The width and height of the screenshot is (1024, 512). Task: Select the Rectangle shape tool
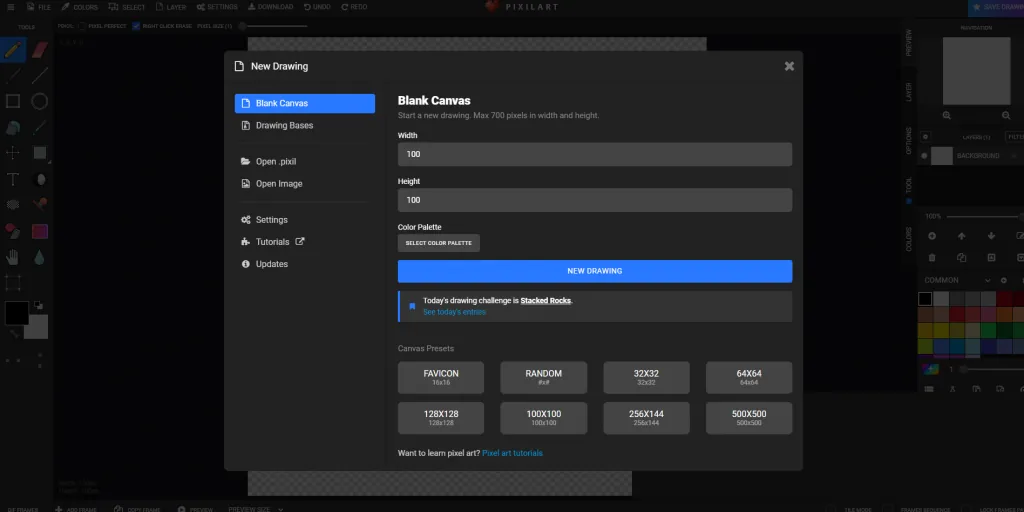click(13, 101)
